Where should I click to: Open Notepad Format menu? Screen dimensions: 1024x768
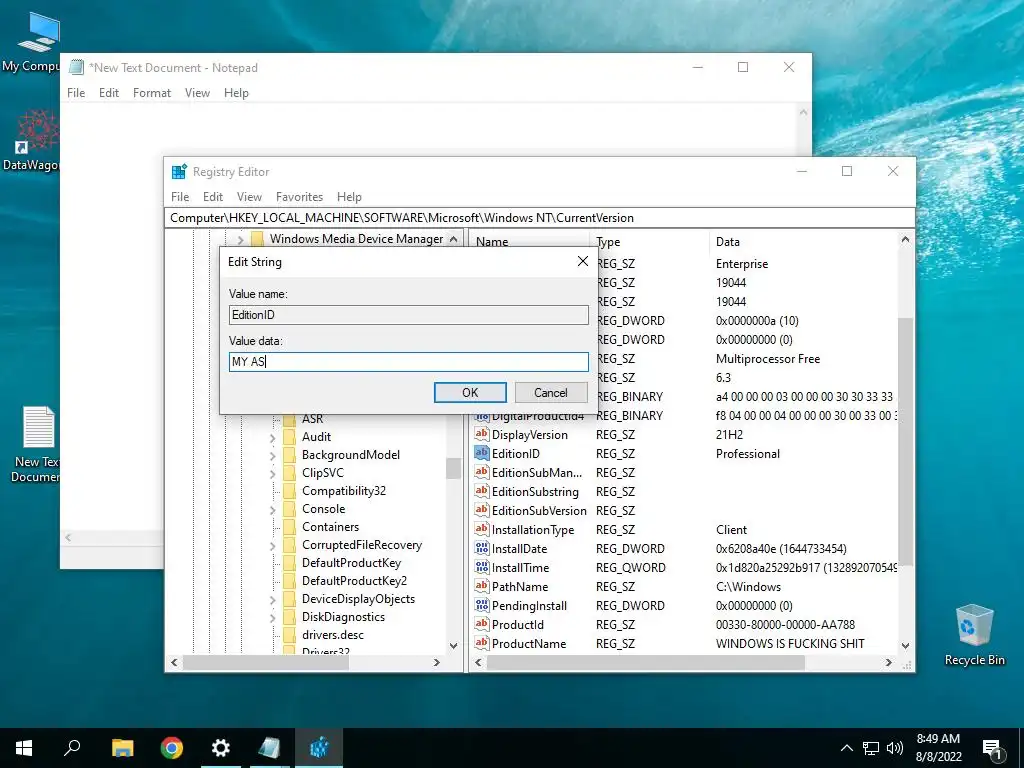point(152,93)
